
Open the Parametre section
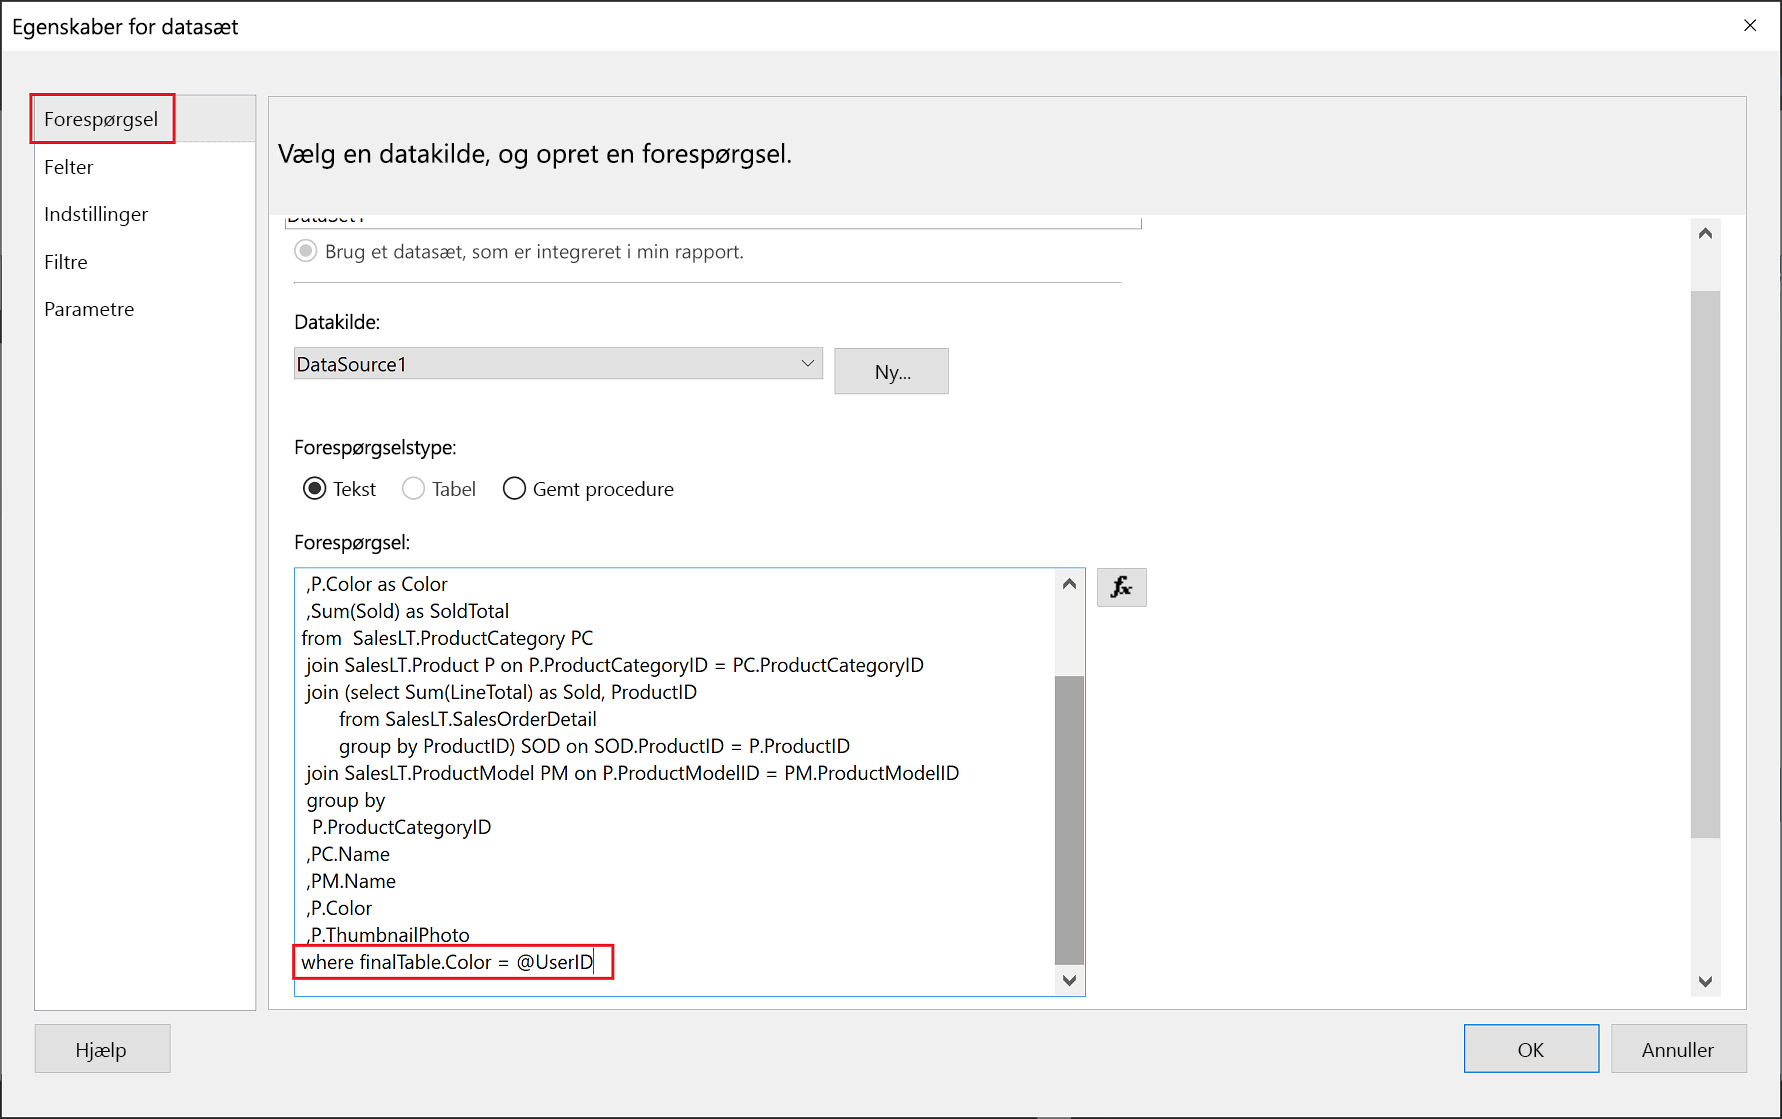[x=89, y=308]
